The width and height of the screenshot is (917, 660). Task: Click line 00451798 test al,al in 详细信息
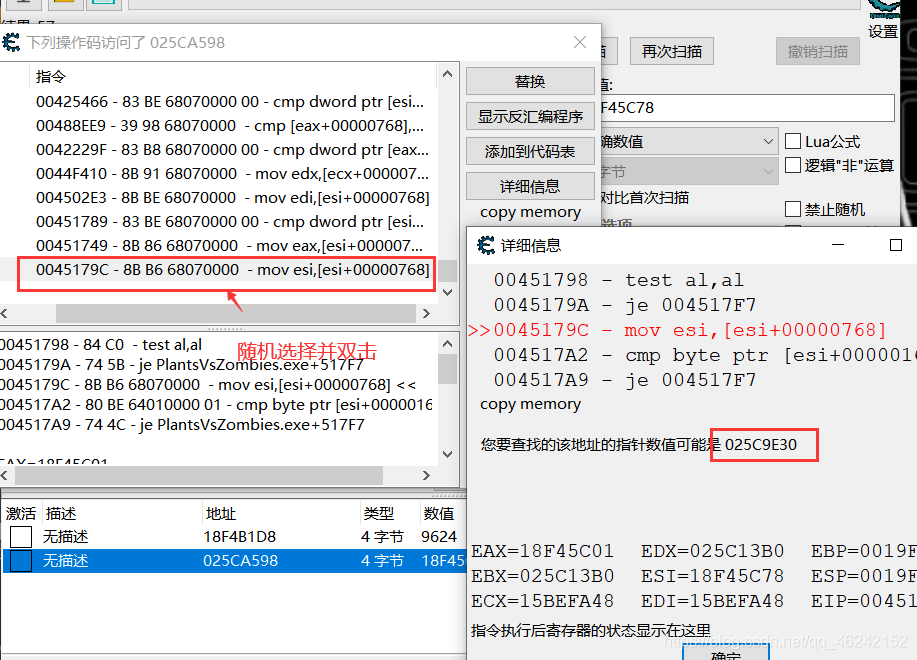[619, 281]
